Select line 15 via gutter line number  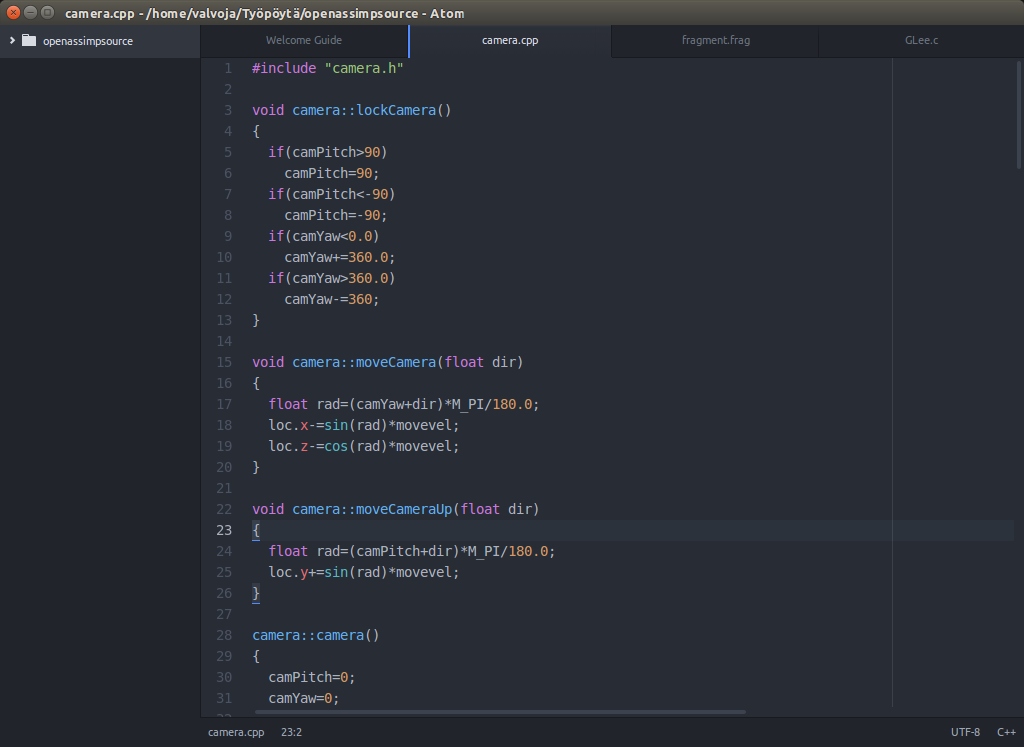click(x=224, y=362)
